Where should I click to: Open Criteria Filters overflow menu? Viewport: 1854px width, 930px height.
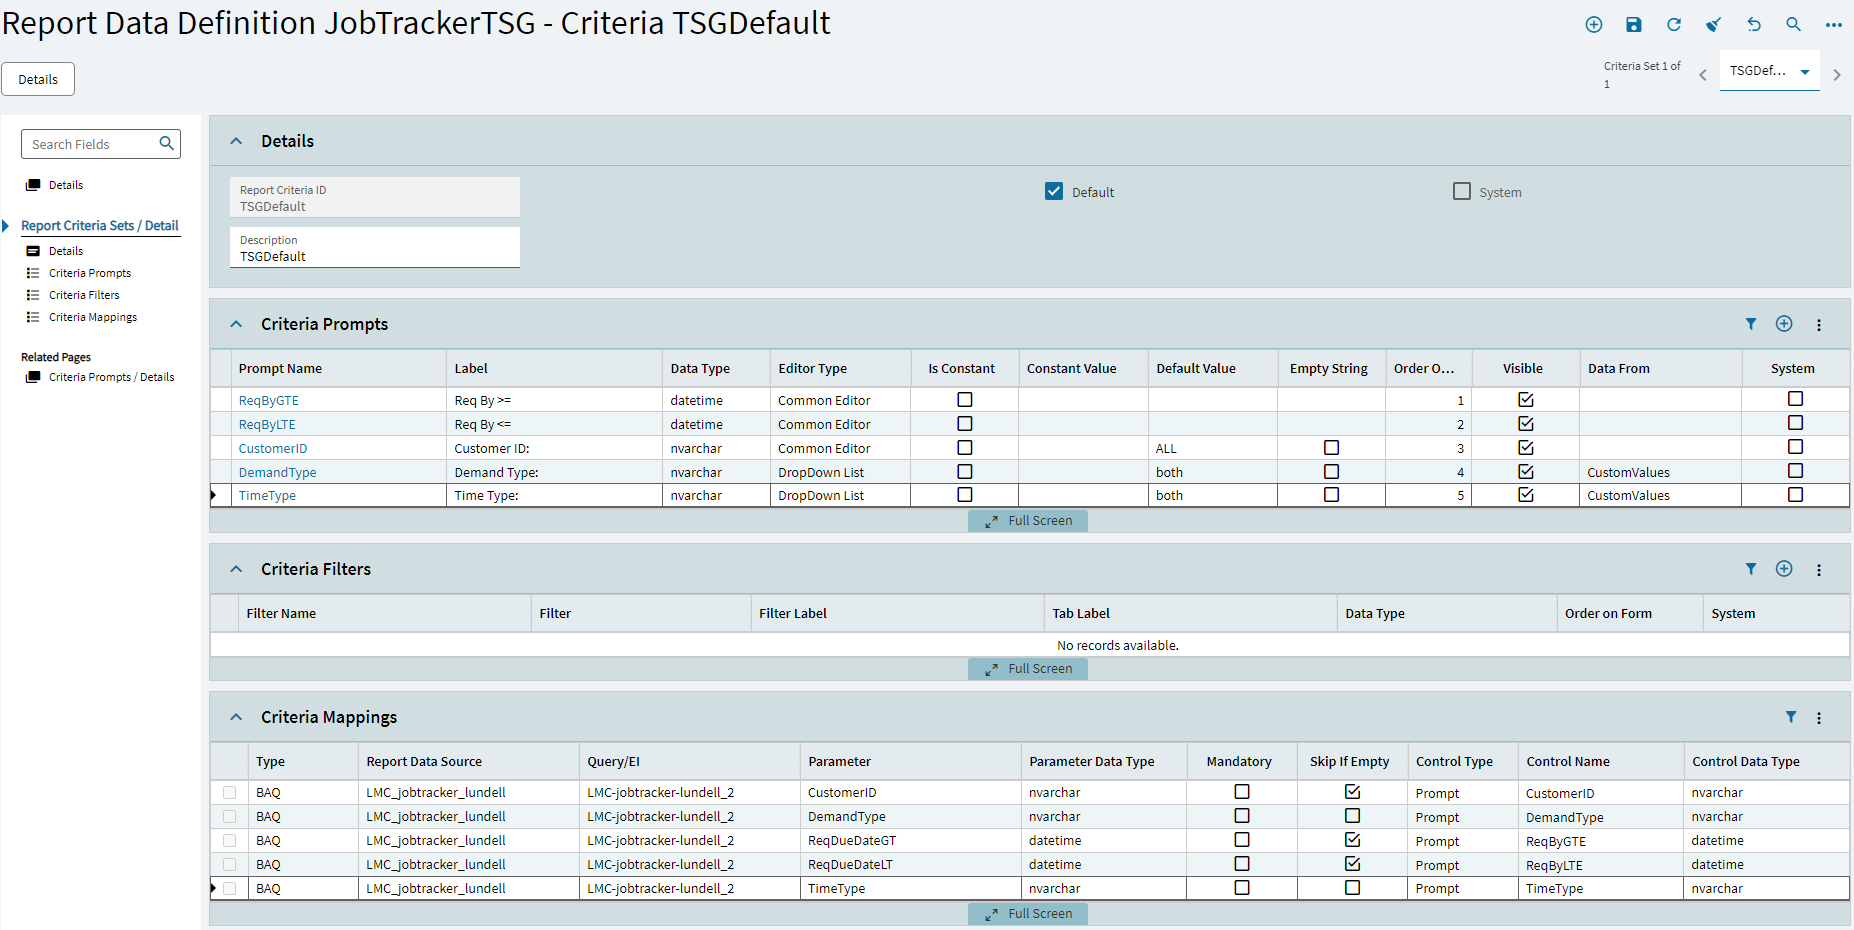click(1819, 570)
